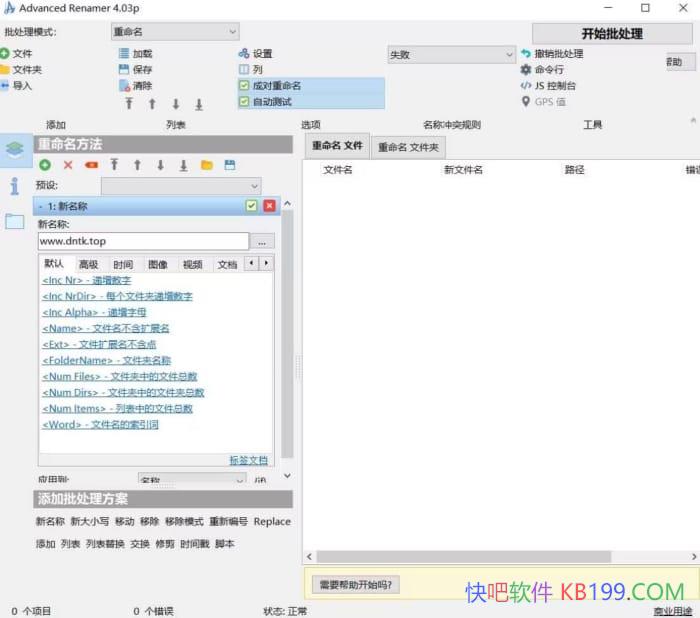The width and height of the screenshot is (700, 618).
Task: Disable the 自动测试 checkbox
Action: pos(244,101)
